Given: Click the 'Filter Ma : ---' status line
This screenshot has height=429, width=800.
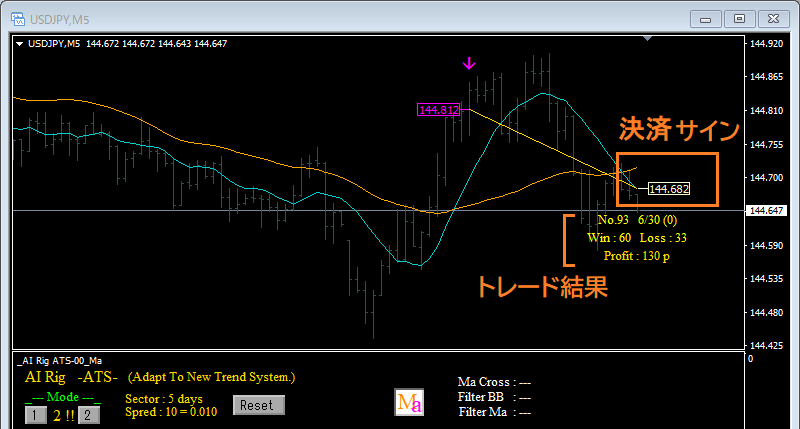Looking at the screenshot, I should (494, 412).
